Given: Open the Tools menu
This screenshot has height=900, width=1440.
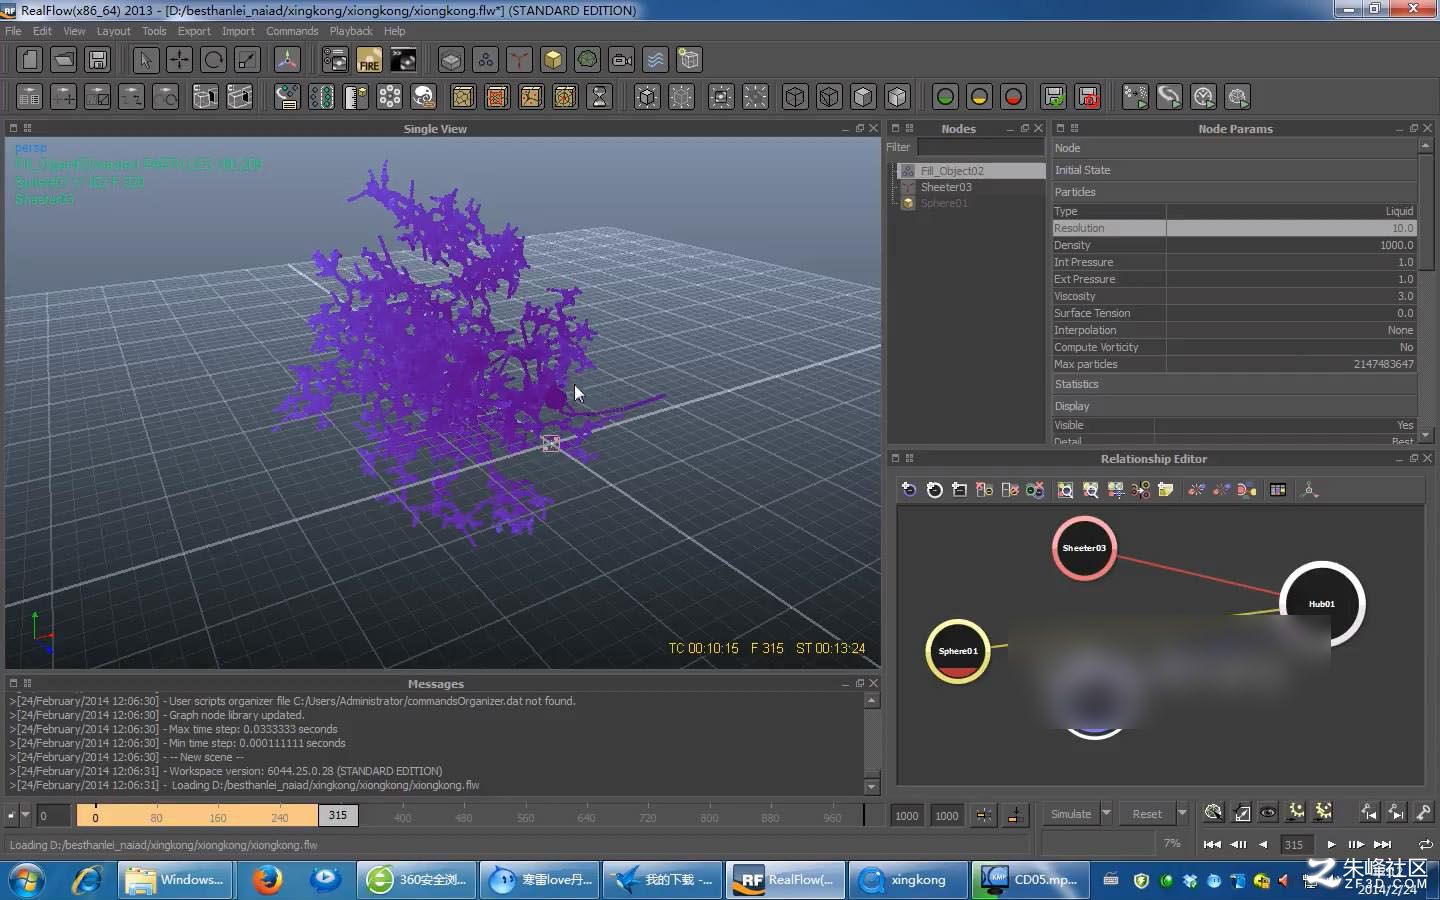Looking at the screenshot, I should 154,31.
